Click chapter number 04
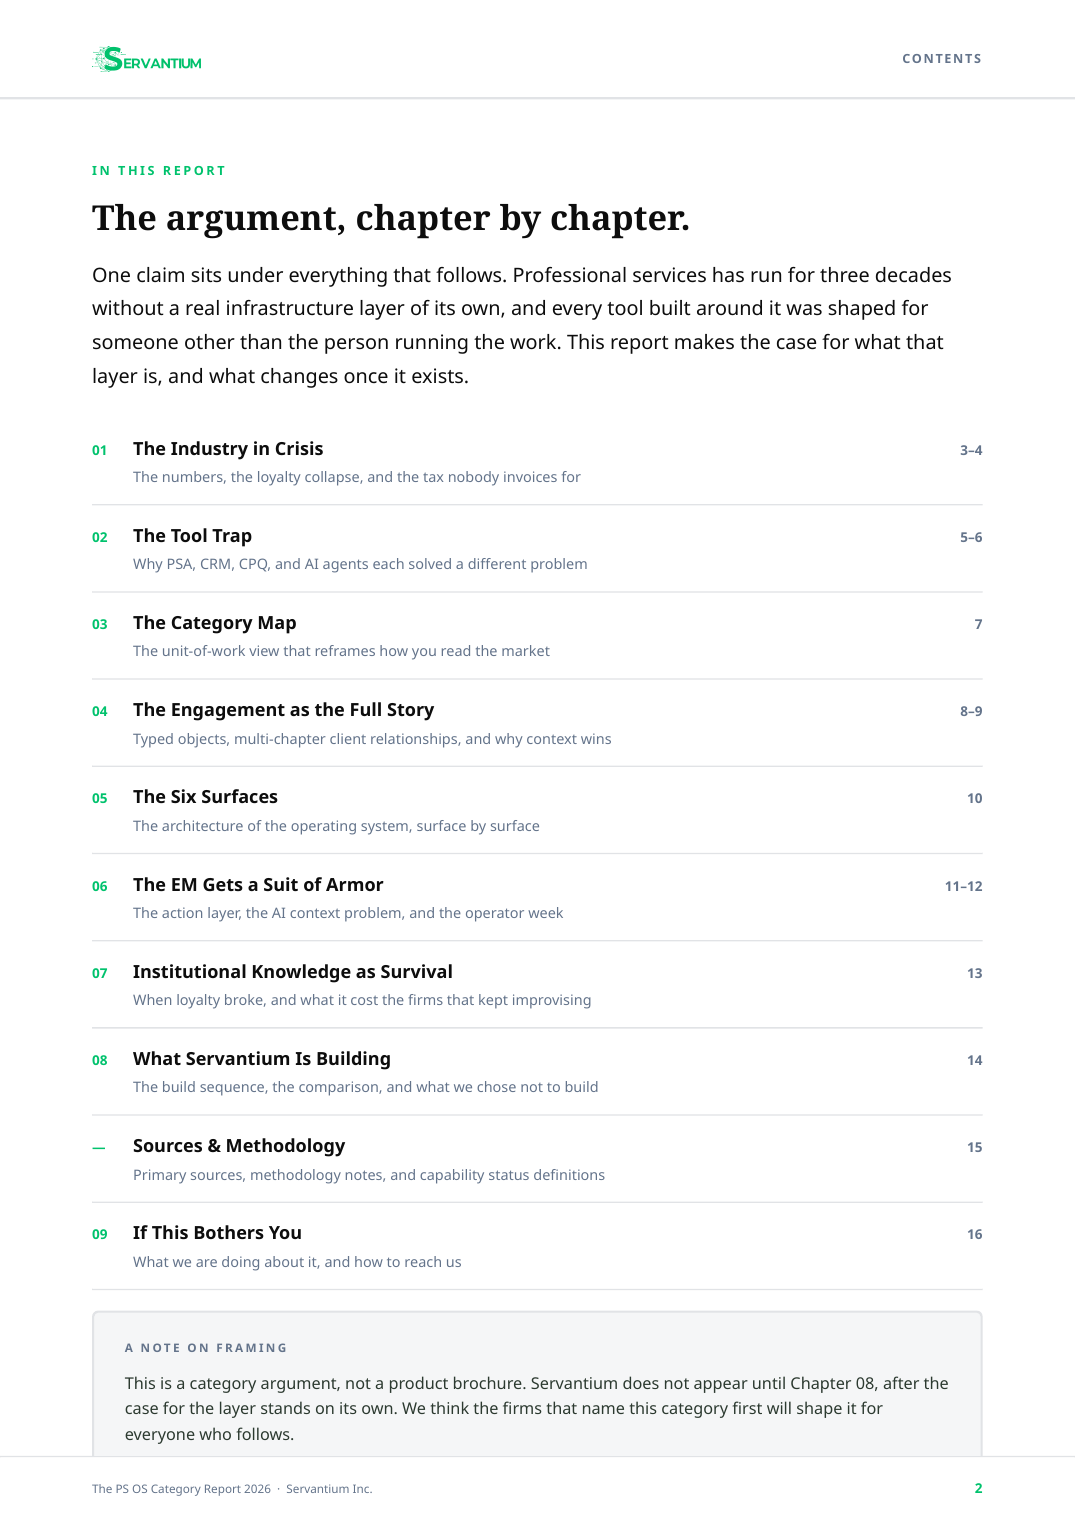Screen dimensions: 1075x1521 [100, 712]
